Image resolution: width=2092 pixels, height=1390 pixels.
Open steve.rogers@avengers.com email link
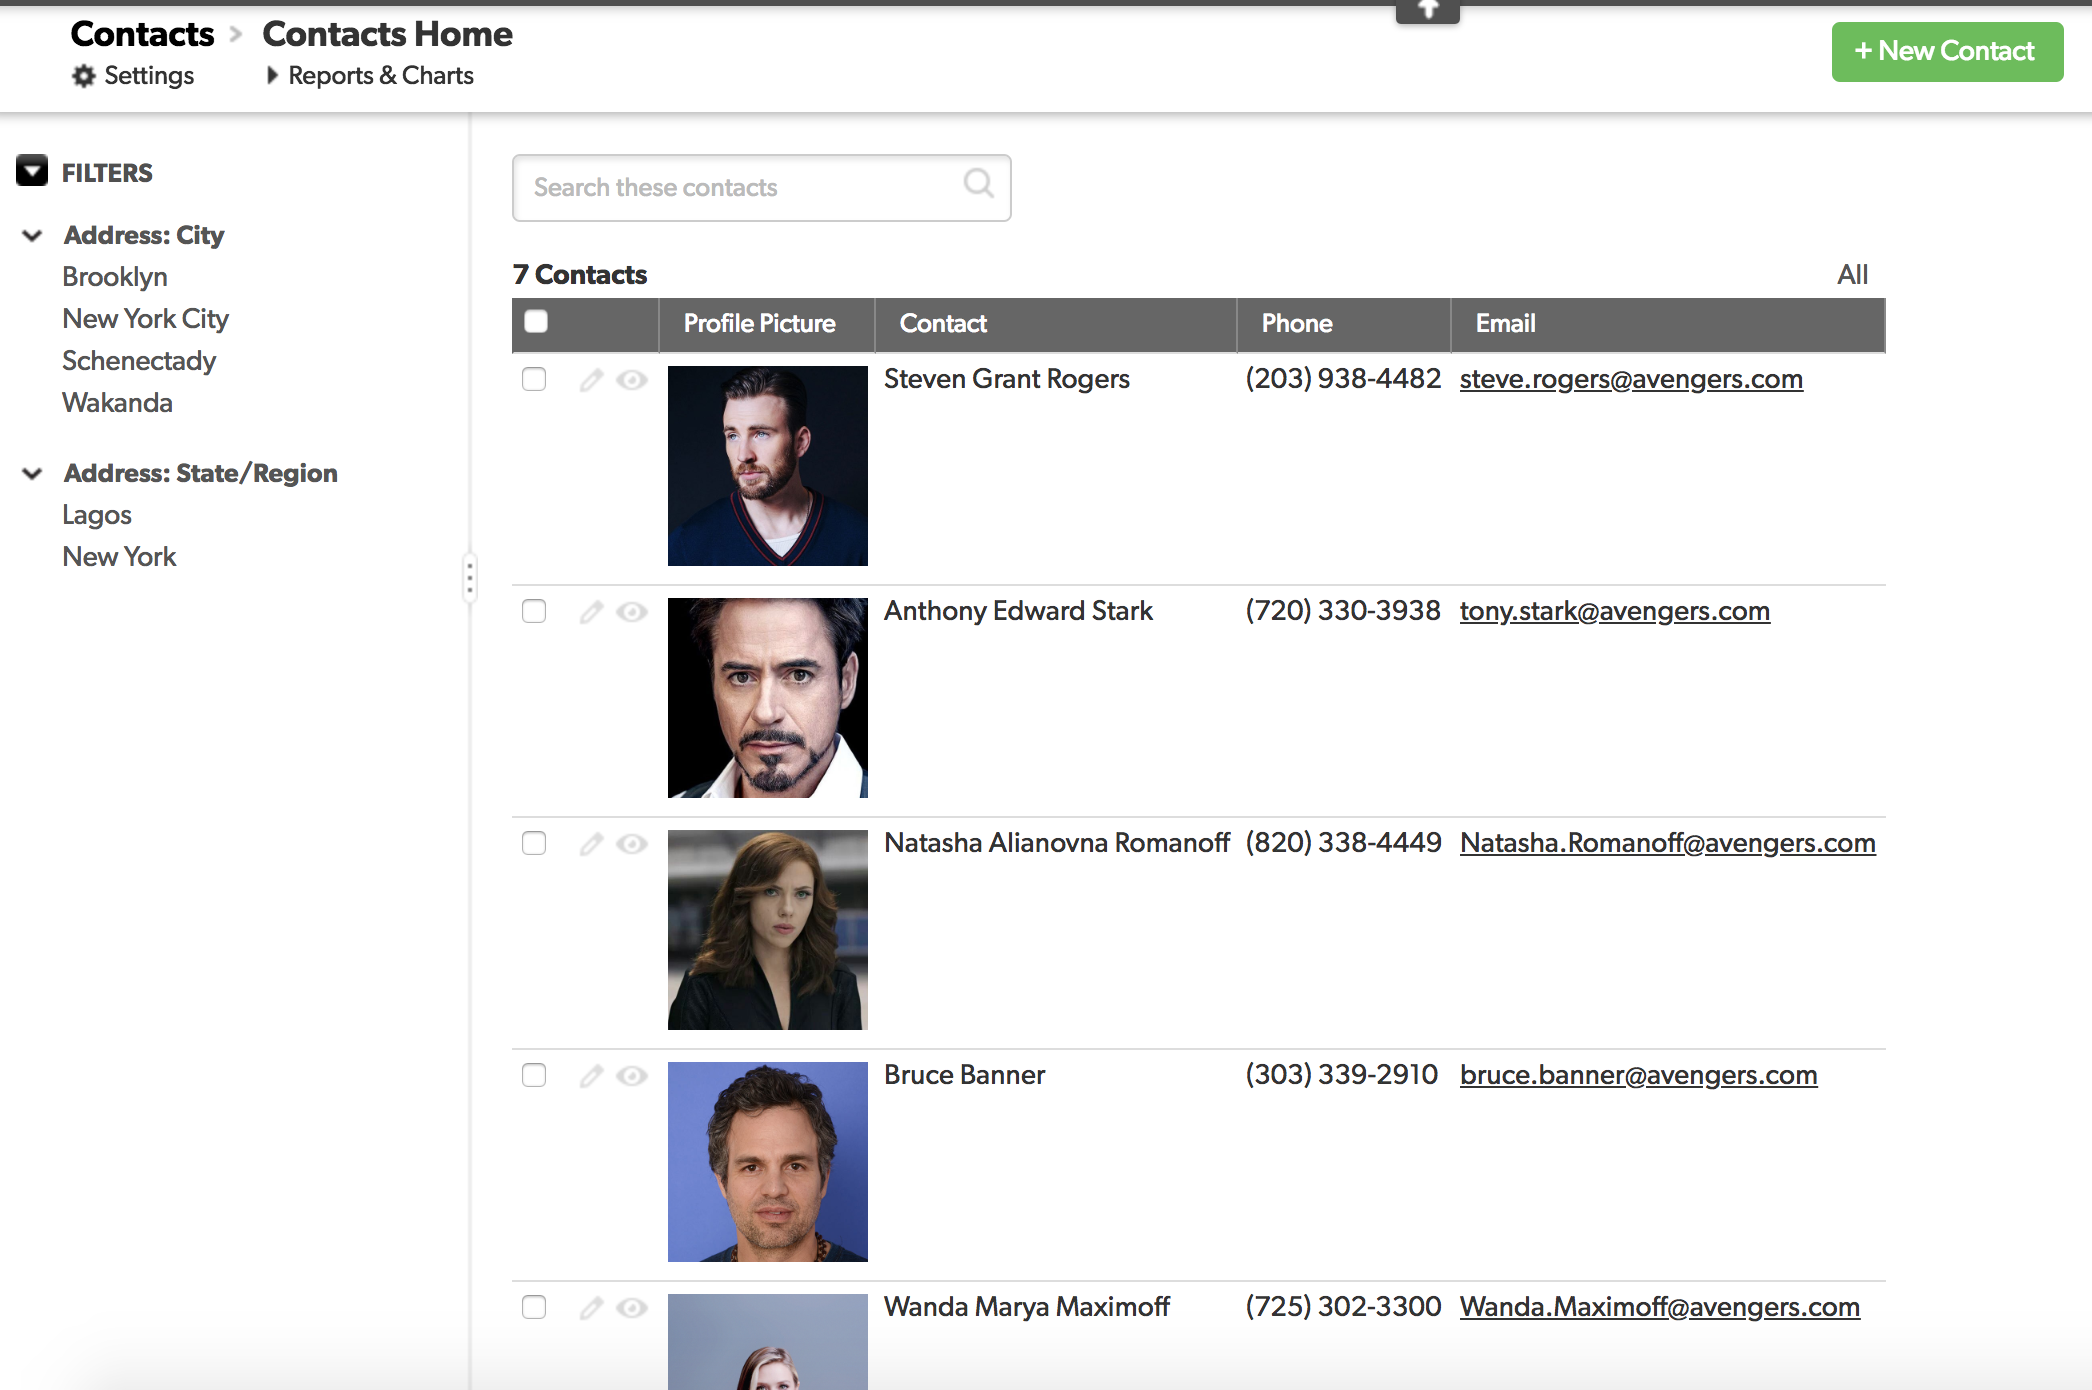coord(1631,380)
